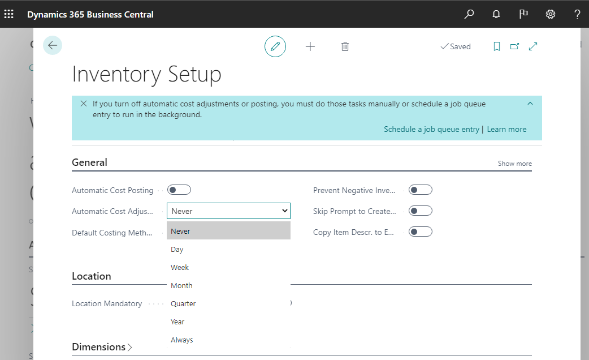Select Quarter in the dropdown list
The image size is (589, 360).
pyautogui.click(x=229, y=303)
